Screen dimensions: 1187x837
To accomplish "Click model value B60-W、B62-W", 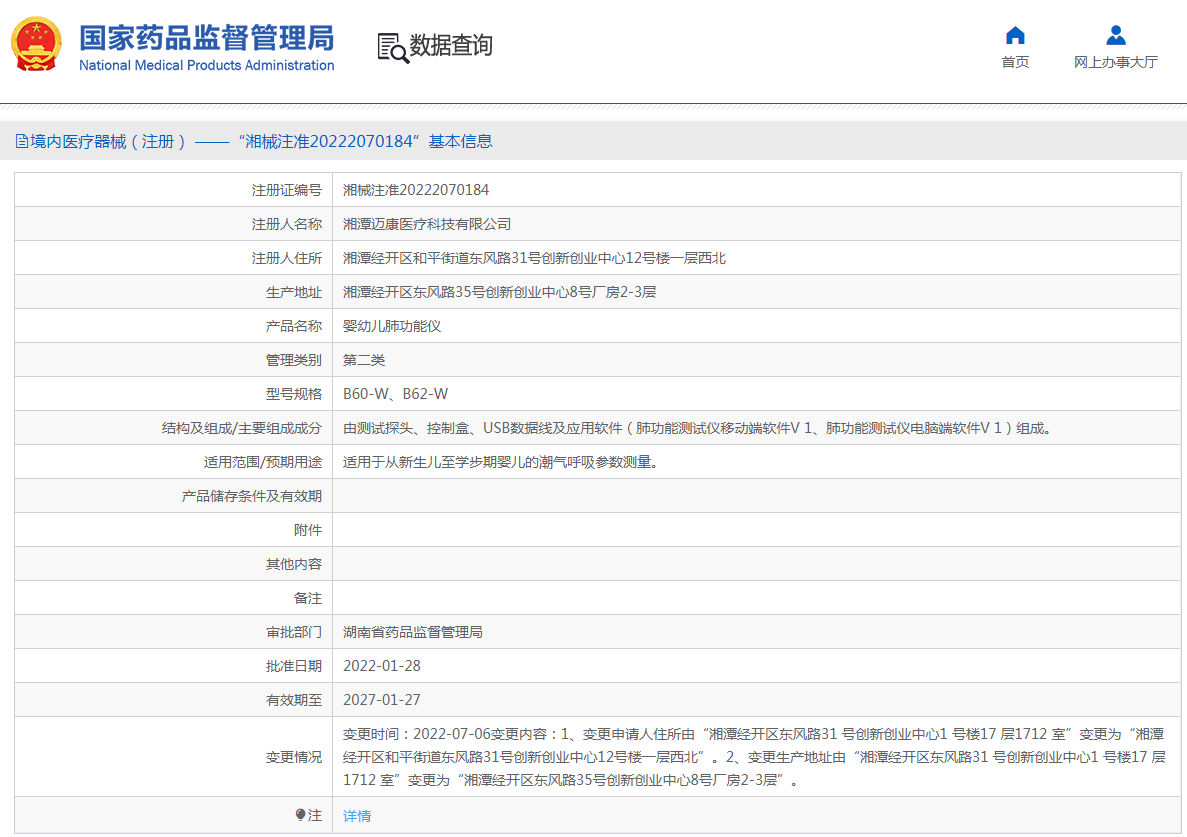I will pos(395,394).
